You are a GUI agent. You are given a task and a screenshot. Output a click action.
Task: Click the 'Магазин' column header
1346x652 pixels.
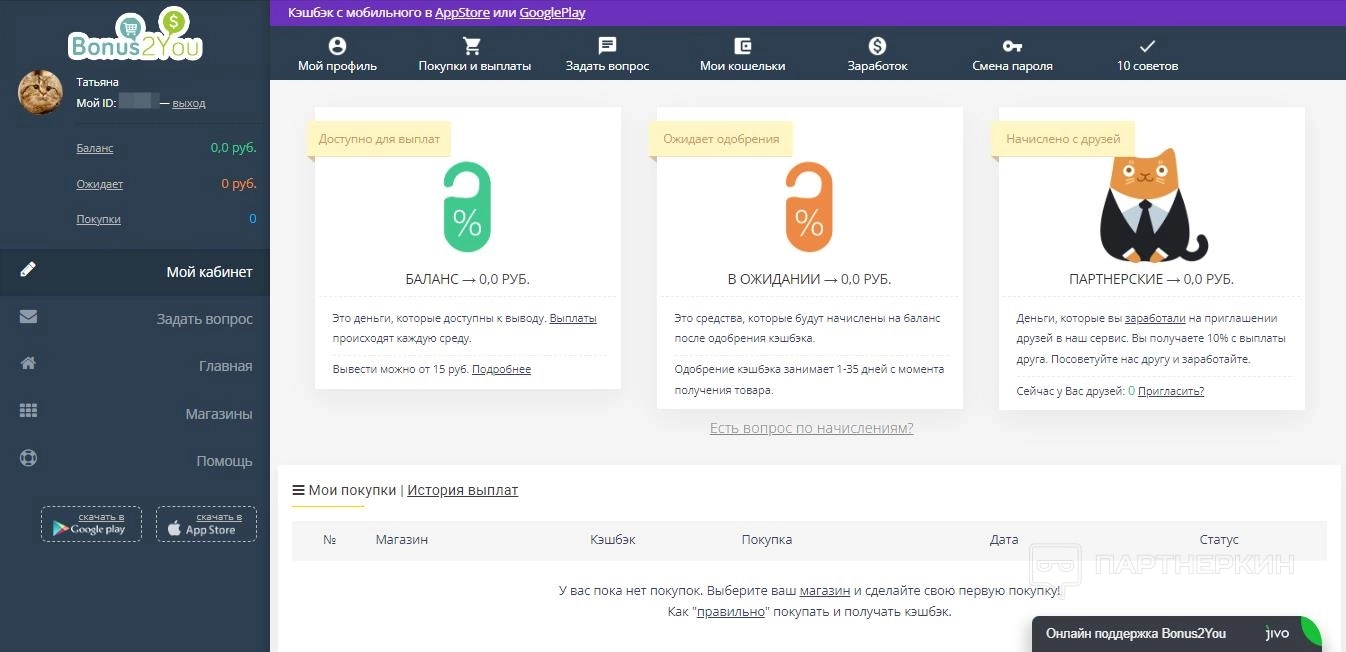402,540
